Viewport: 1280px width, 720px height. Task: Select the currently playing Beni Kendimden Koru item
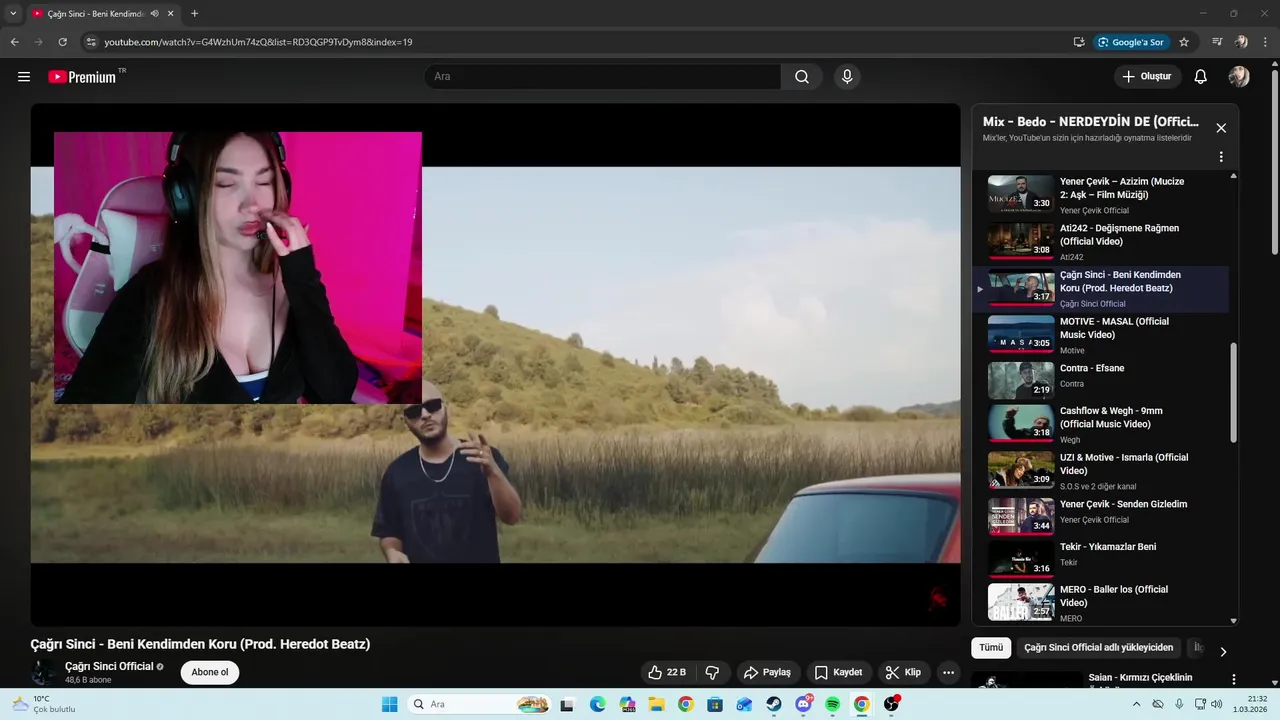tap(1101, 288)
